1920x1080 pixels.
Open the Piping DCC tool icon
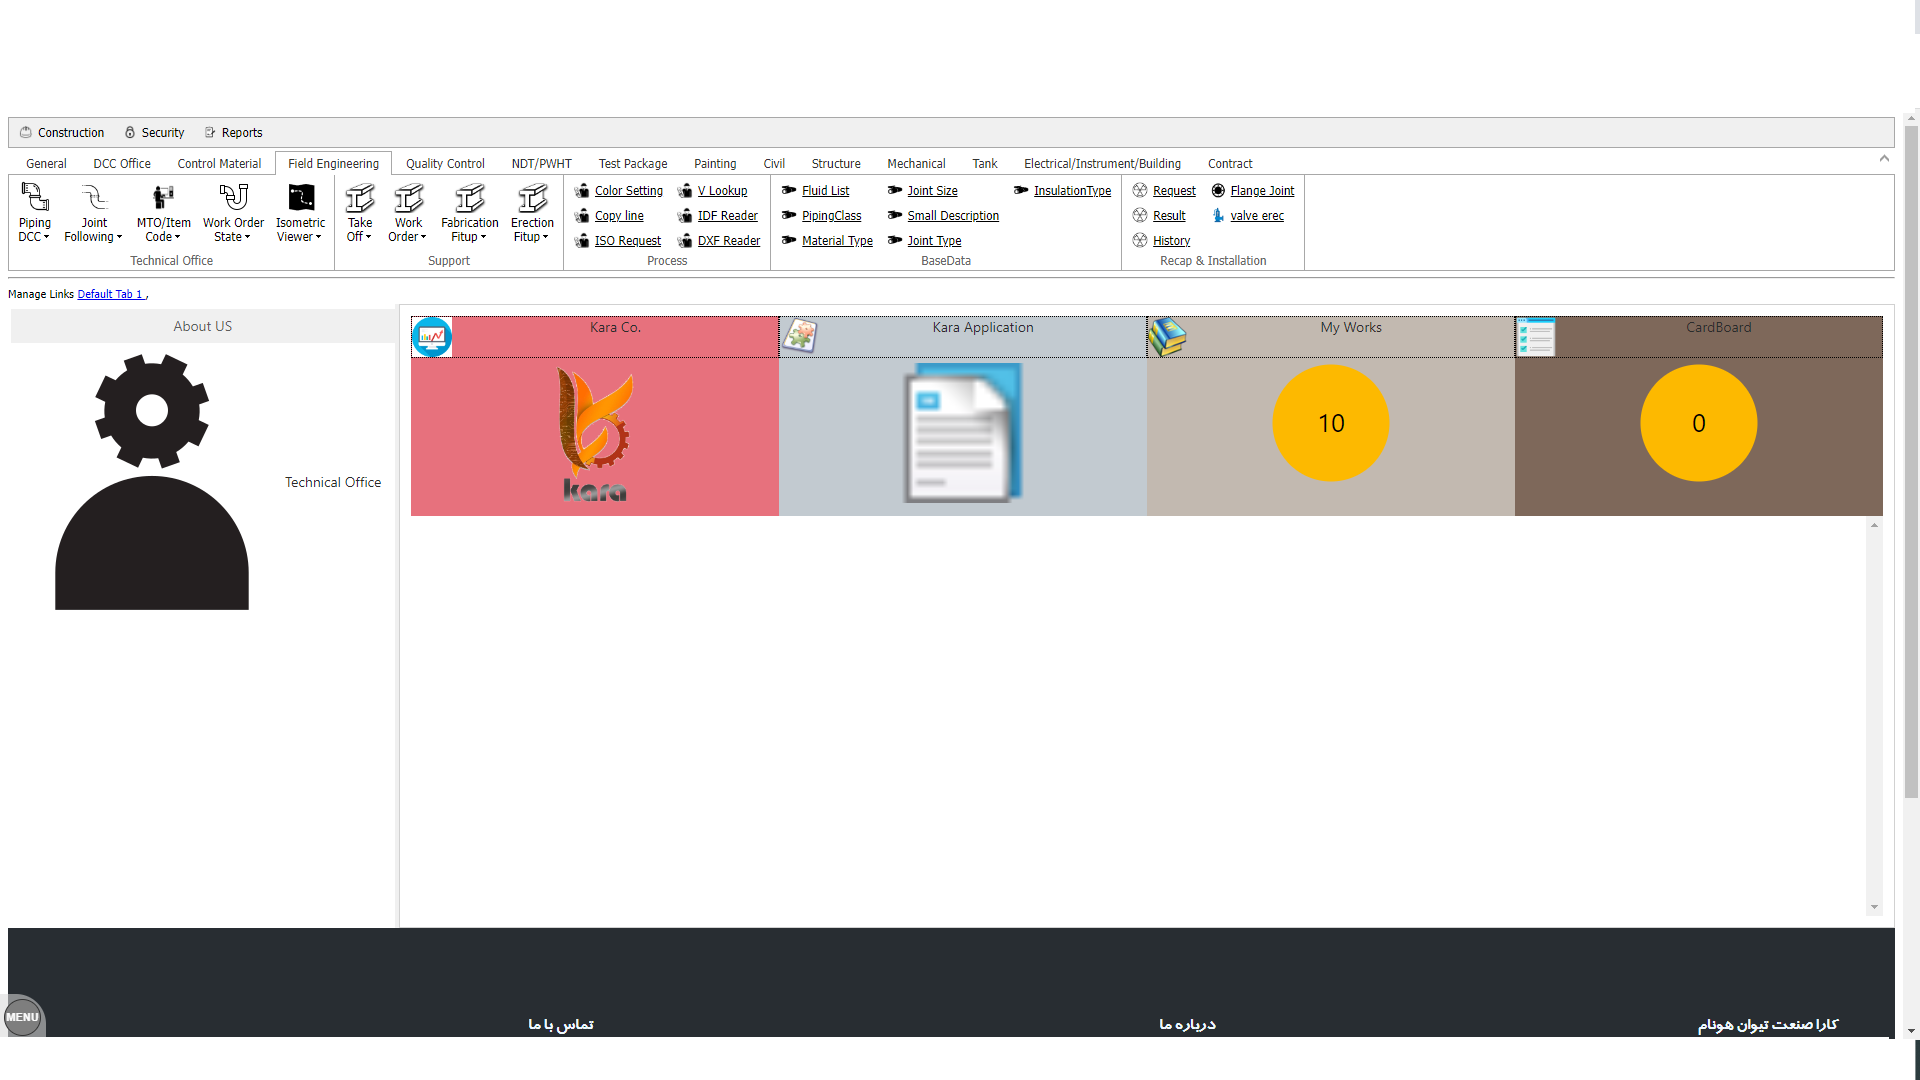point(35,197)
